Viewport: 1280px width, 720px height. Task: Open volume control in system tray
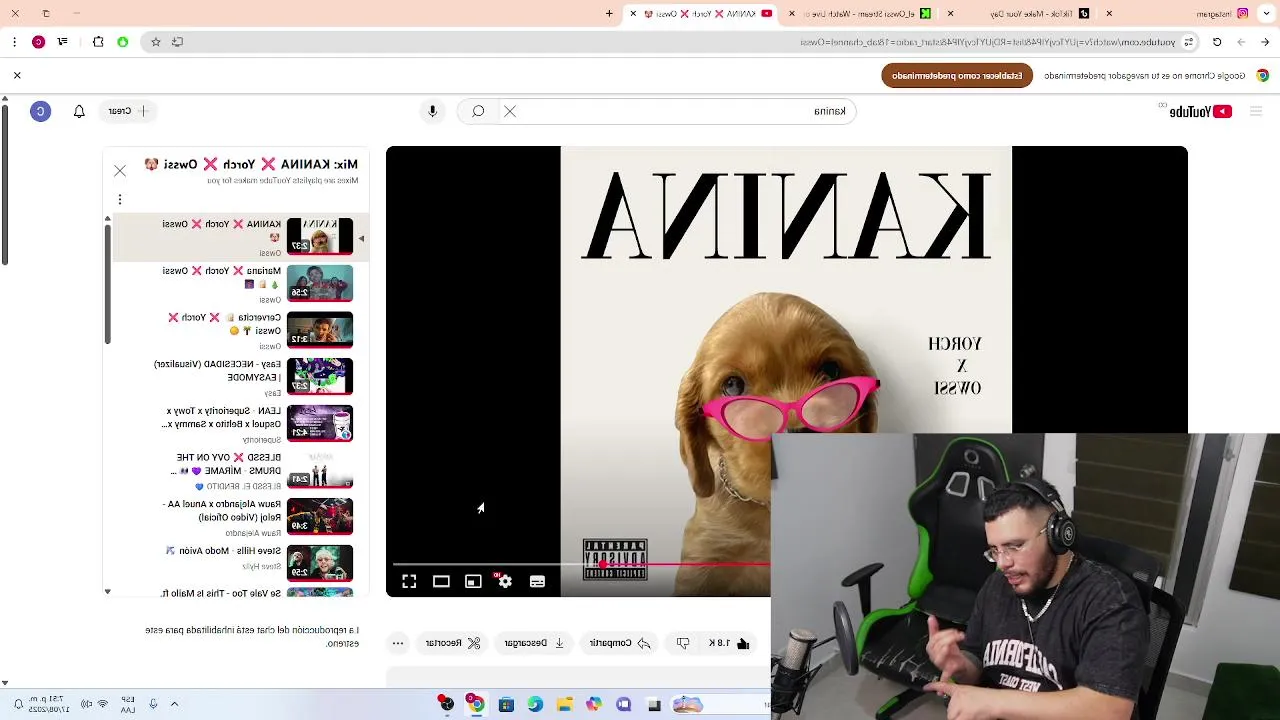coord(86,704)
